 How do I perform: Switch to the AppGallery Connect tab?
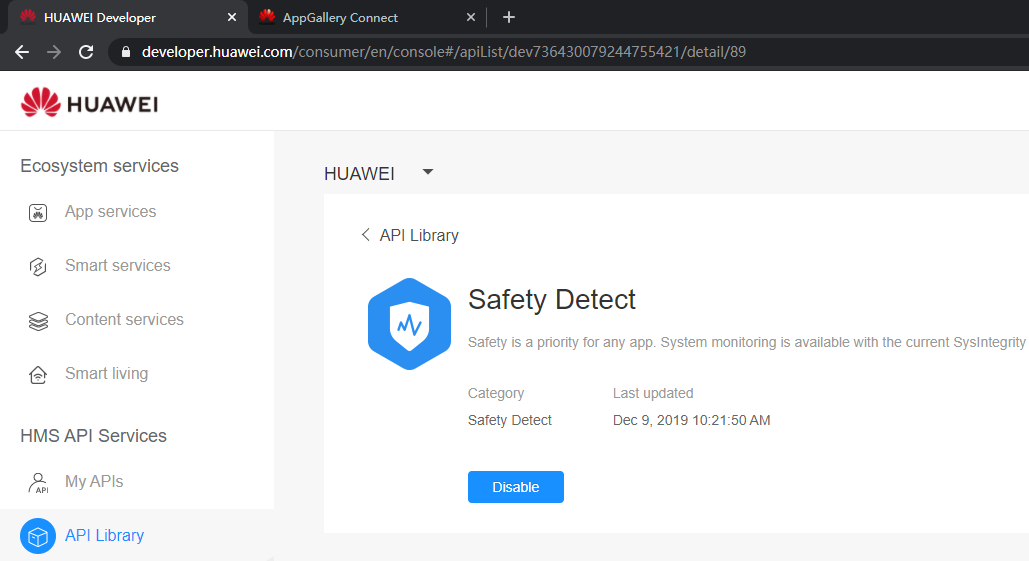340,17
